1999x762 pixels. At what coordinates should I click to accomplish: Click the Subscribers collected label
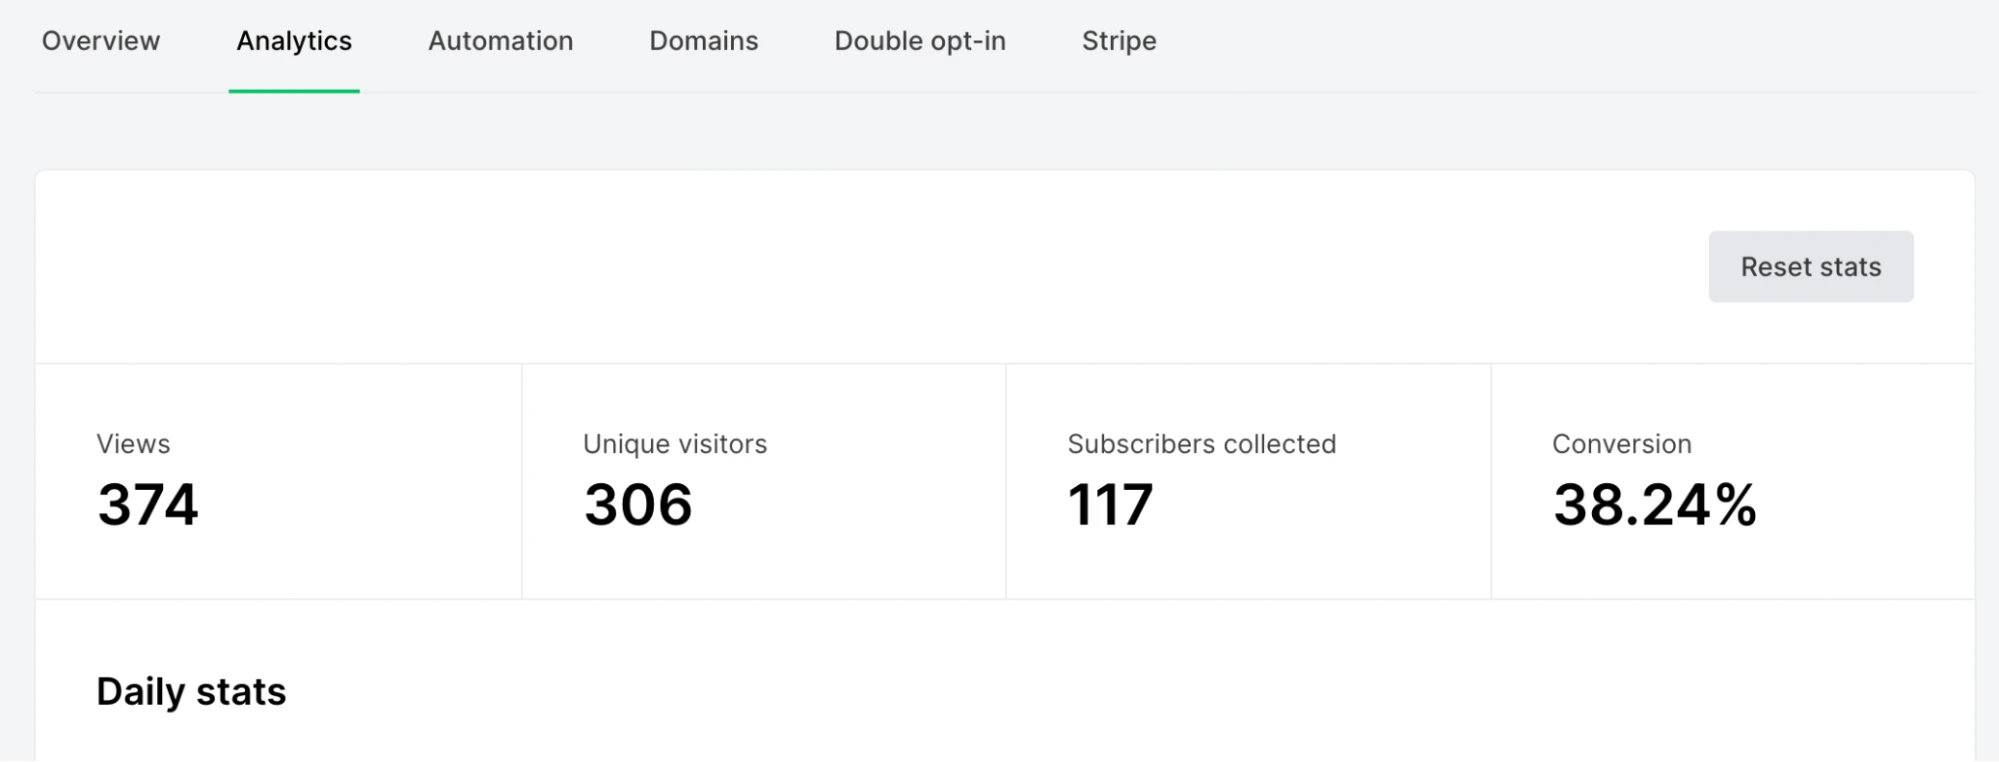coord(1201,444)
